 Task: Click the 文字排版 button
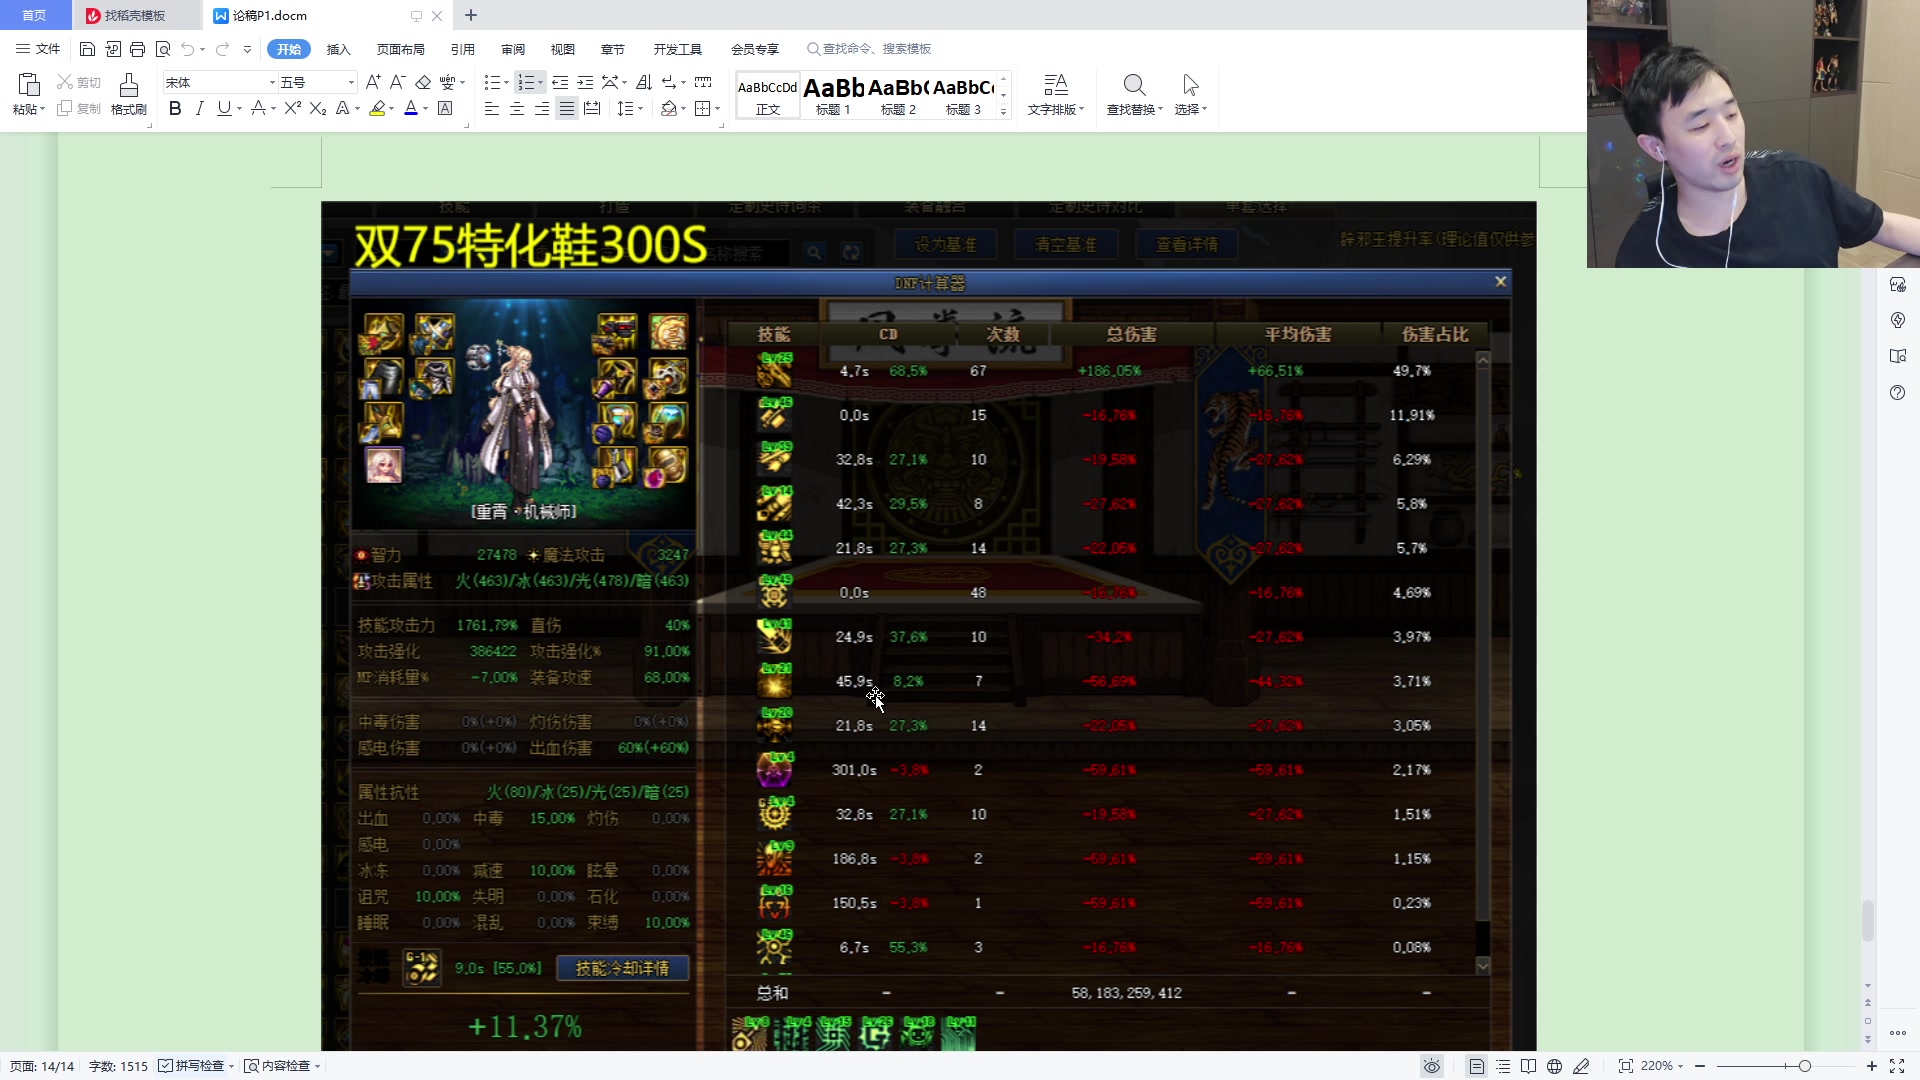1055,93
